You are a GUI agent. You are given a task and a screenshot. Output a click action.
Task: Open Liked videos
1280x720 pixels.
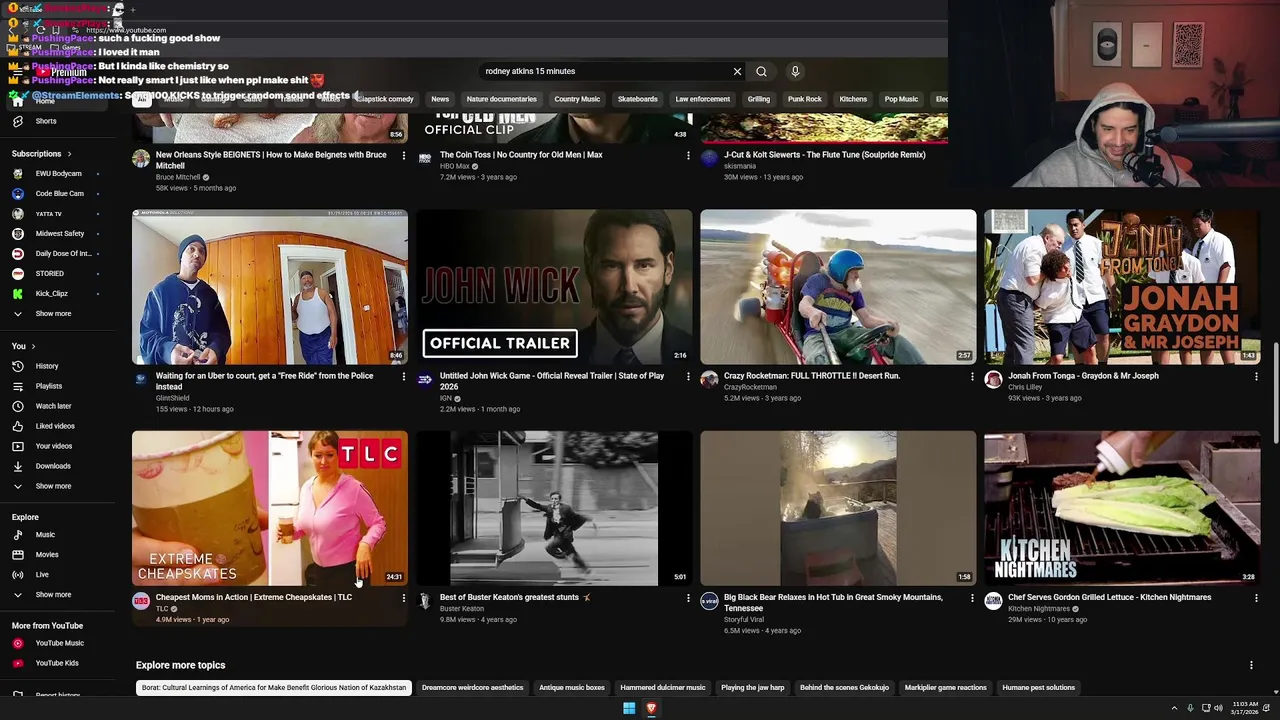pyautogui.click(x=55, y=426)
